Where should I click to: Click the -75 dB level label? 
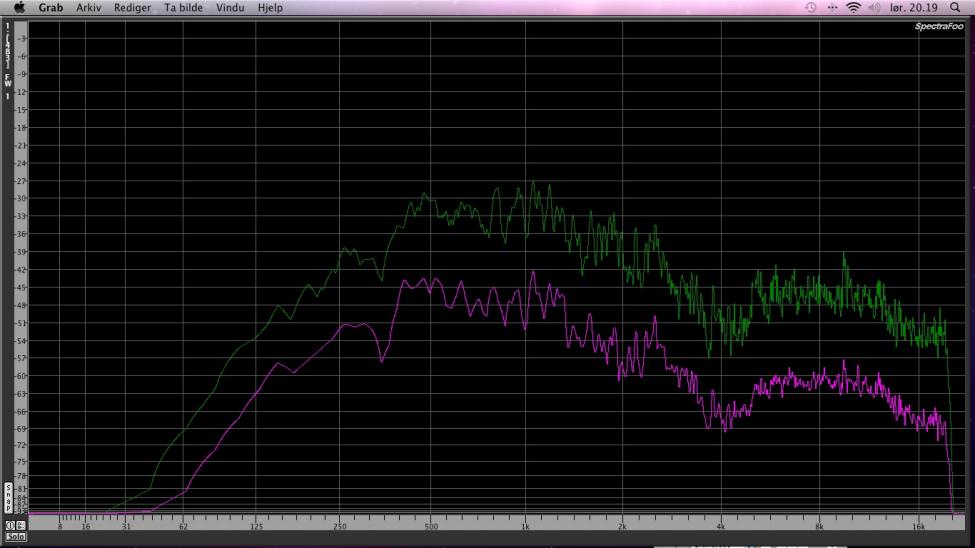point(22,462)
